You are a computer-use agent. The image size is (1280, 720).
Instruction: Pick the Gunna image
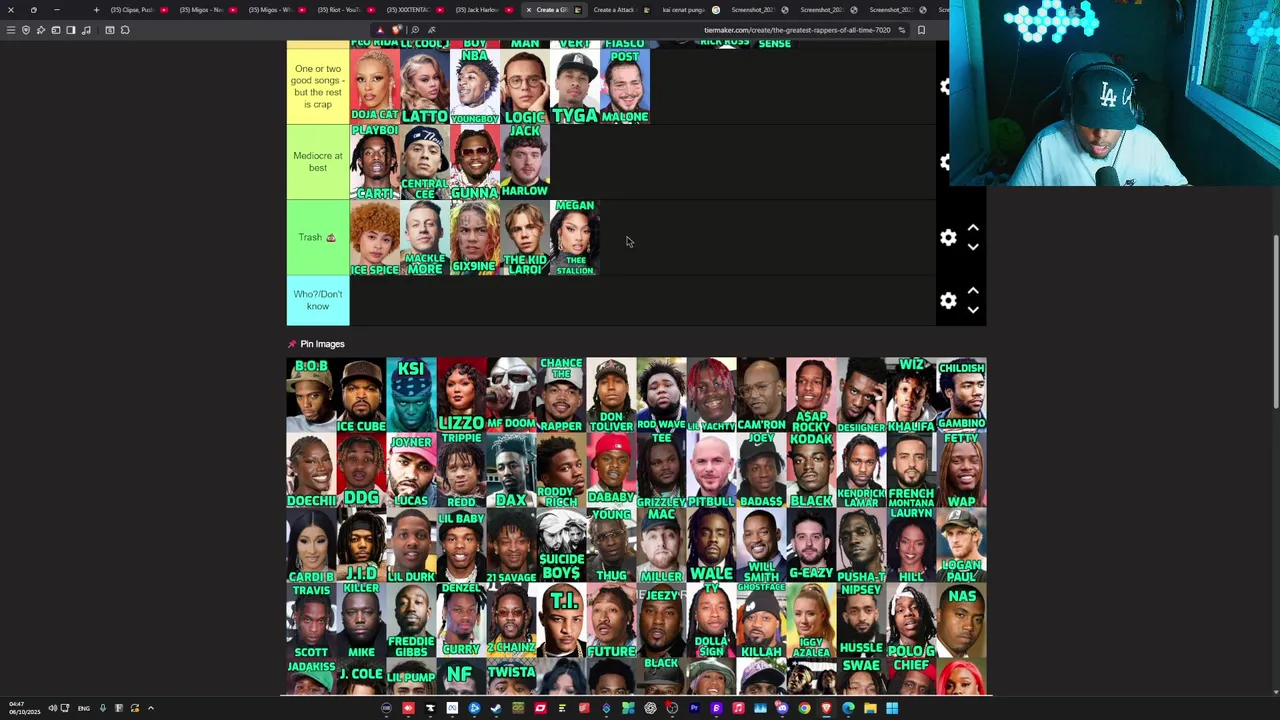(x=475, y=162)
